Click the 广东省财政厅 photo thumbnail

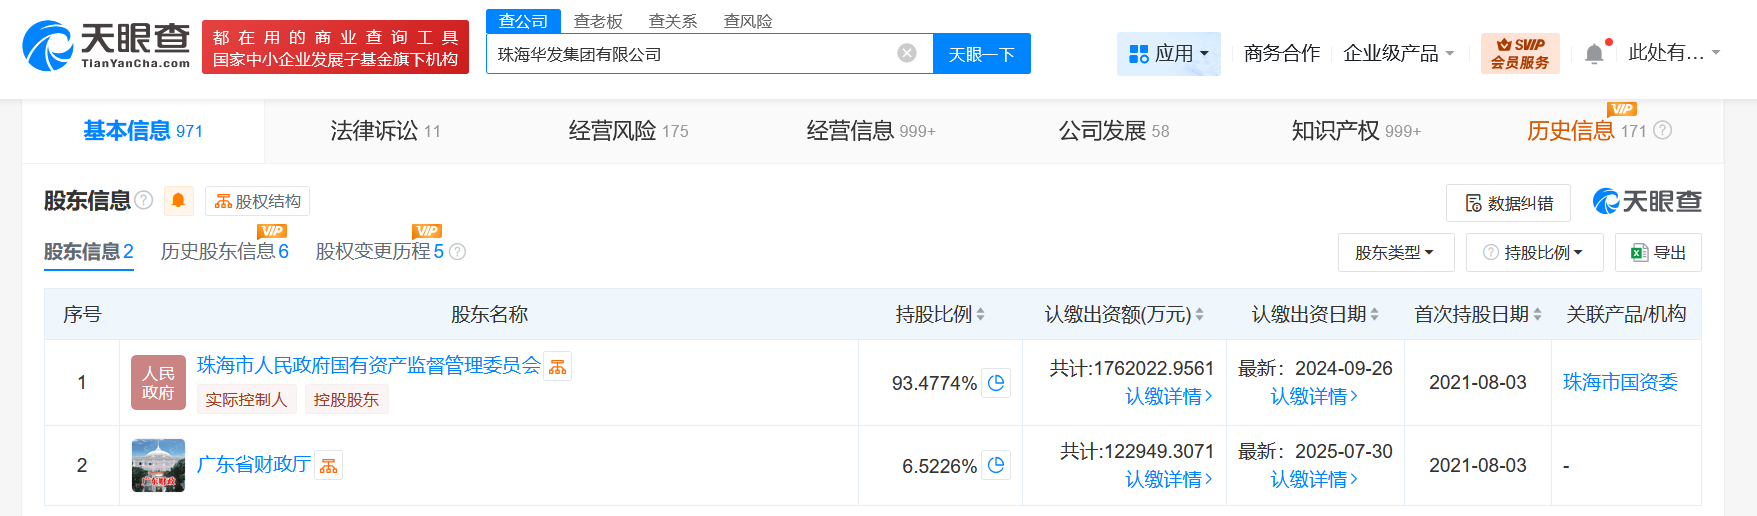point(158,465)
